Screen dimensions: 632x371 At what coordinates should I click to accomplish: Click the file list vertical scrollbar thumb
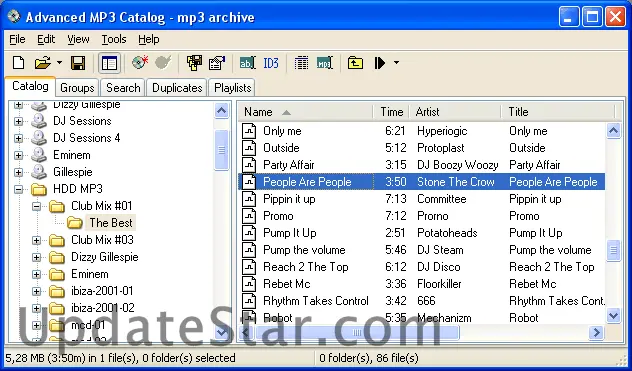click(613, 250)
